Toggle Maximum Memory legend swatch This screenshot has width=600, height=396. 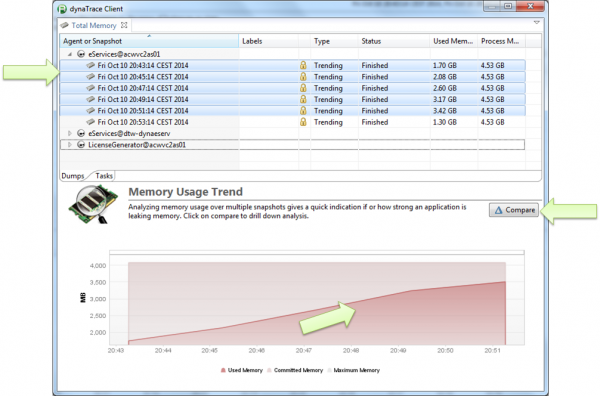click(329, 370)
